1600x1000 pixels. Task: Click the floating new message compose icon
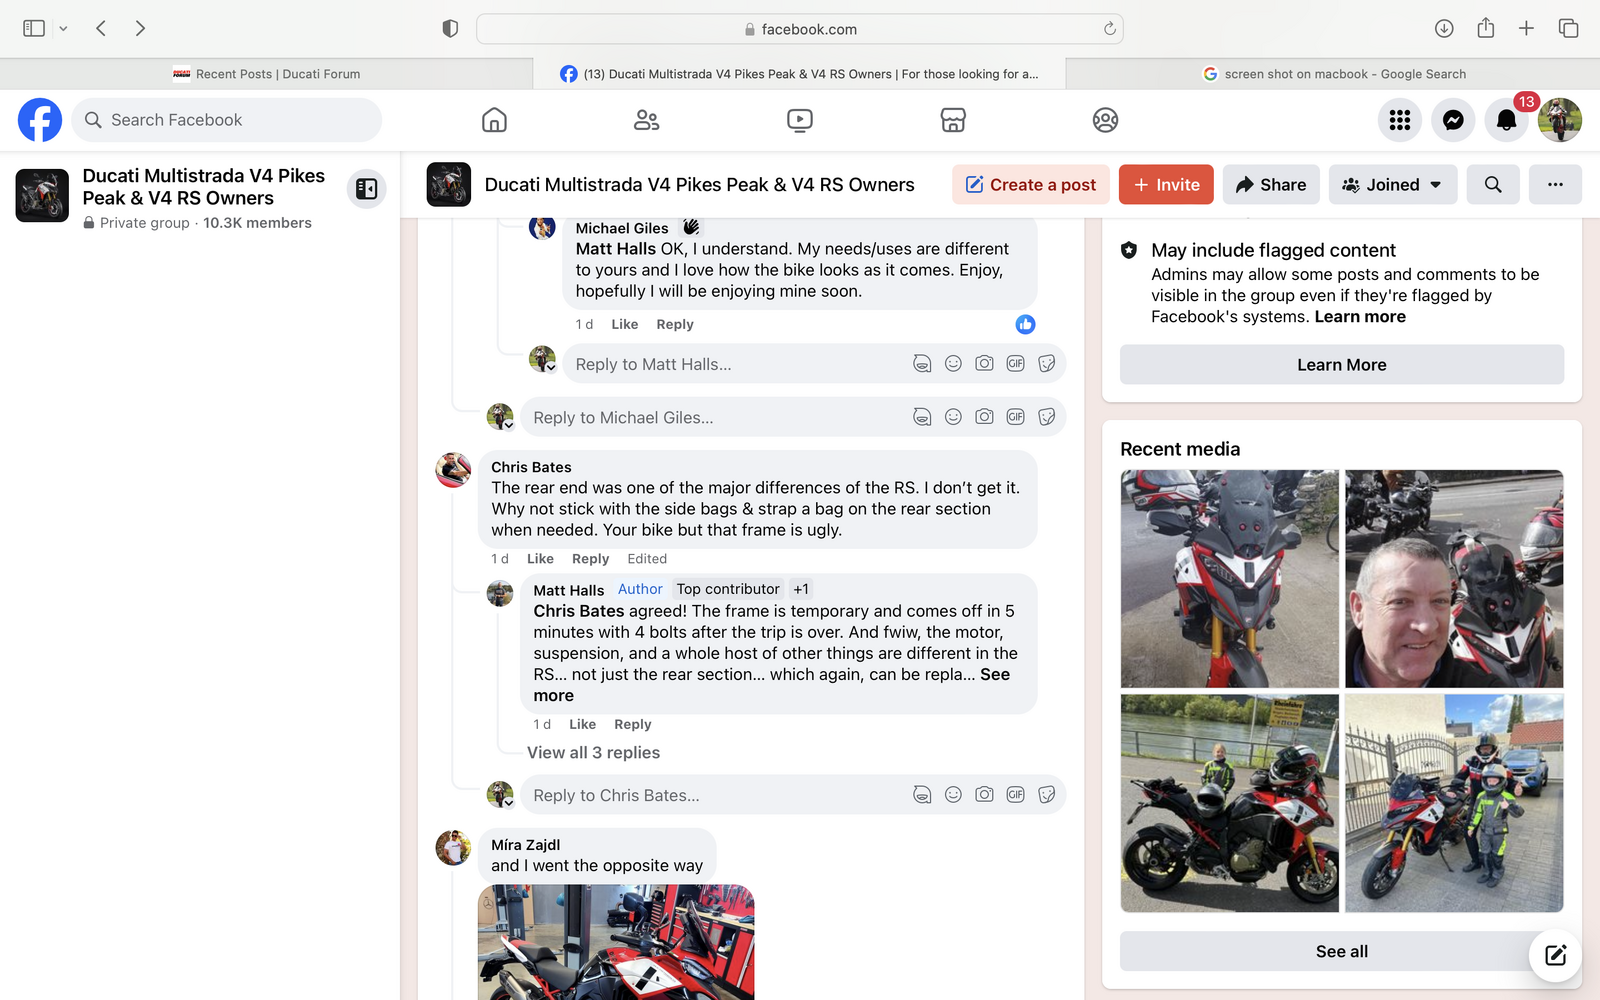coord(1555,955)
